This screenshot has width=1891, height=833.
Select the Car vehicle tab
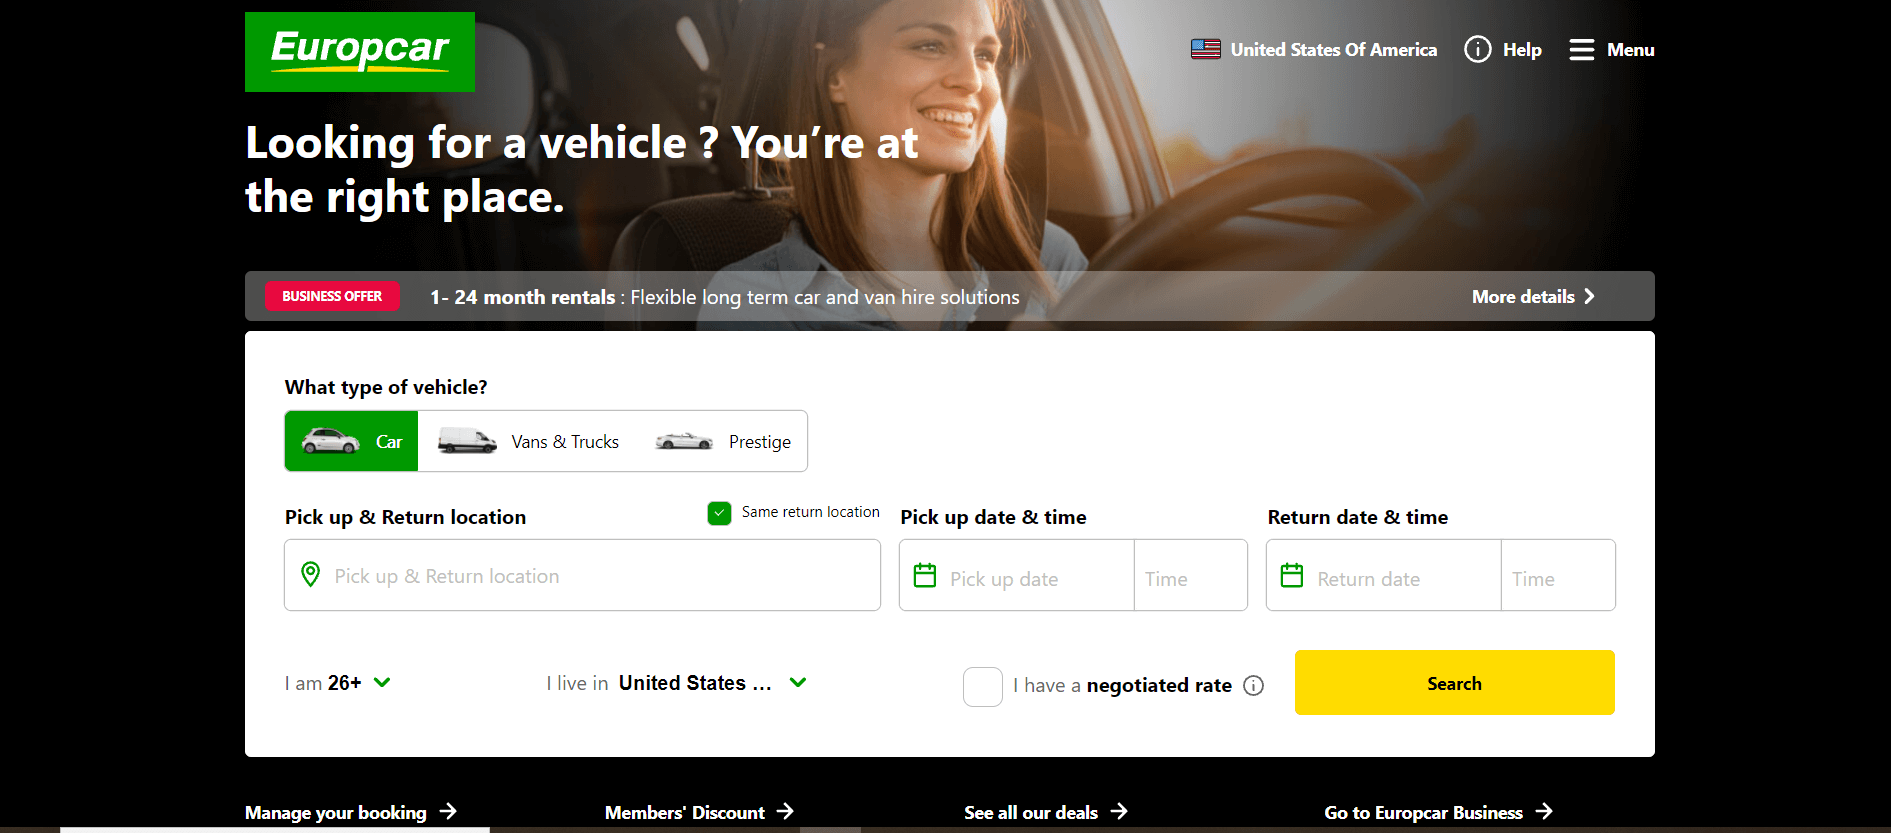click(x=352, y=441)
